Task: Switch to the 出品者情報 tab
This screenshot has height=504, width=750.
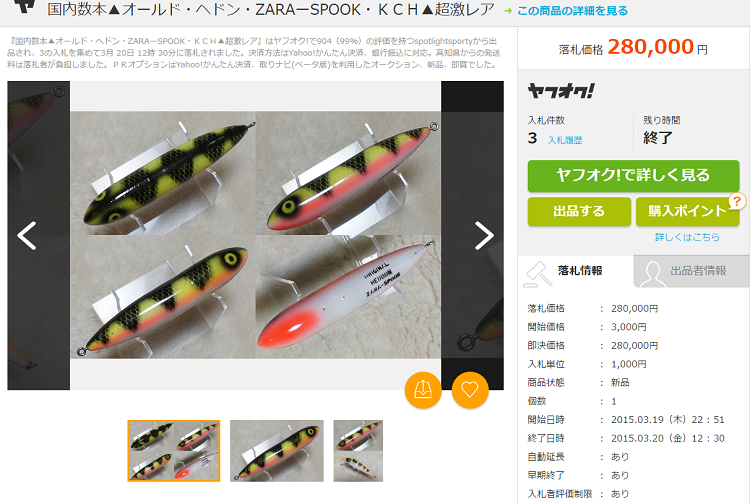Action: (692, 271)
